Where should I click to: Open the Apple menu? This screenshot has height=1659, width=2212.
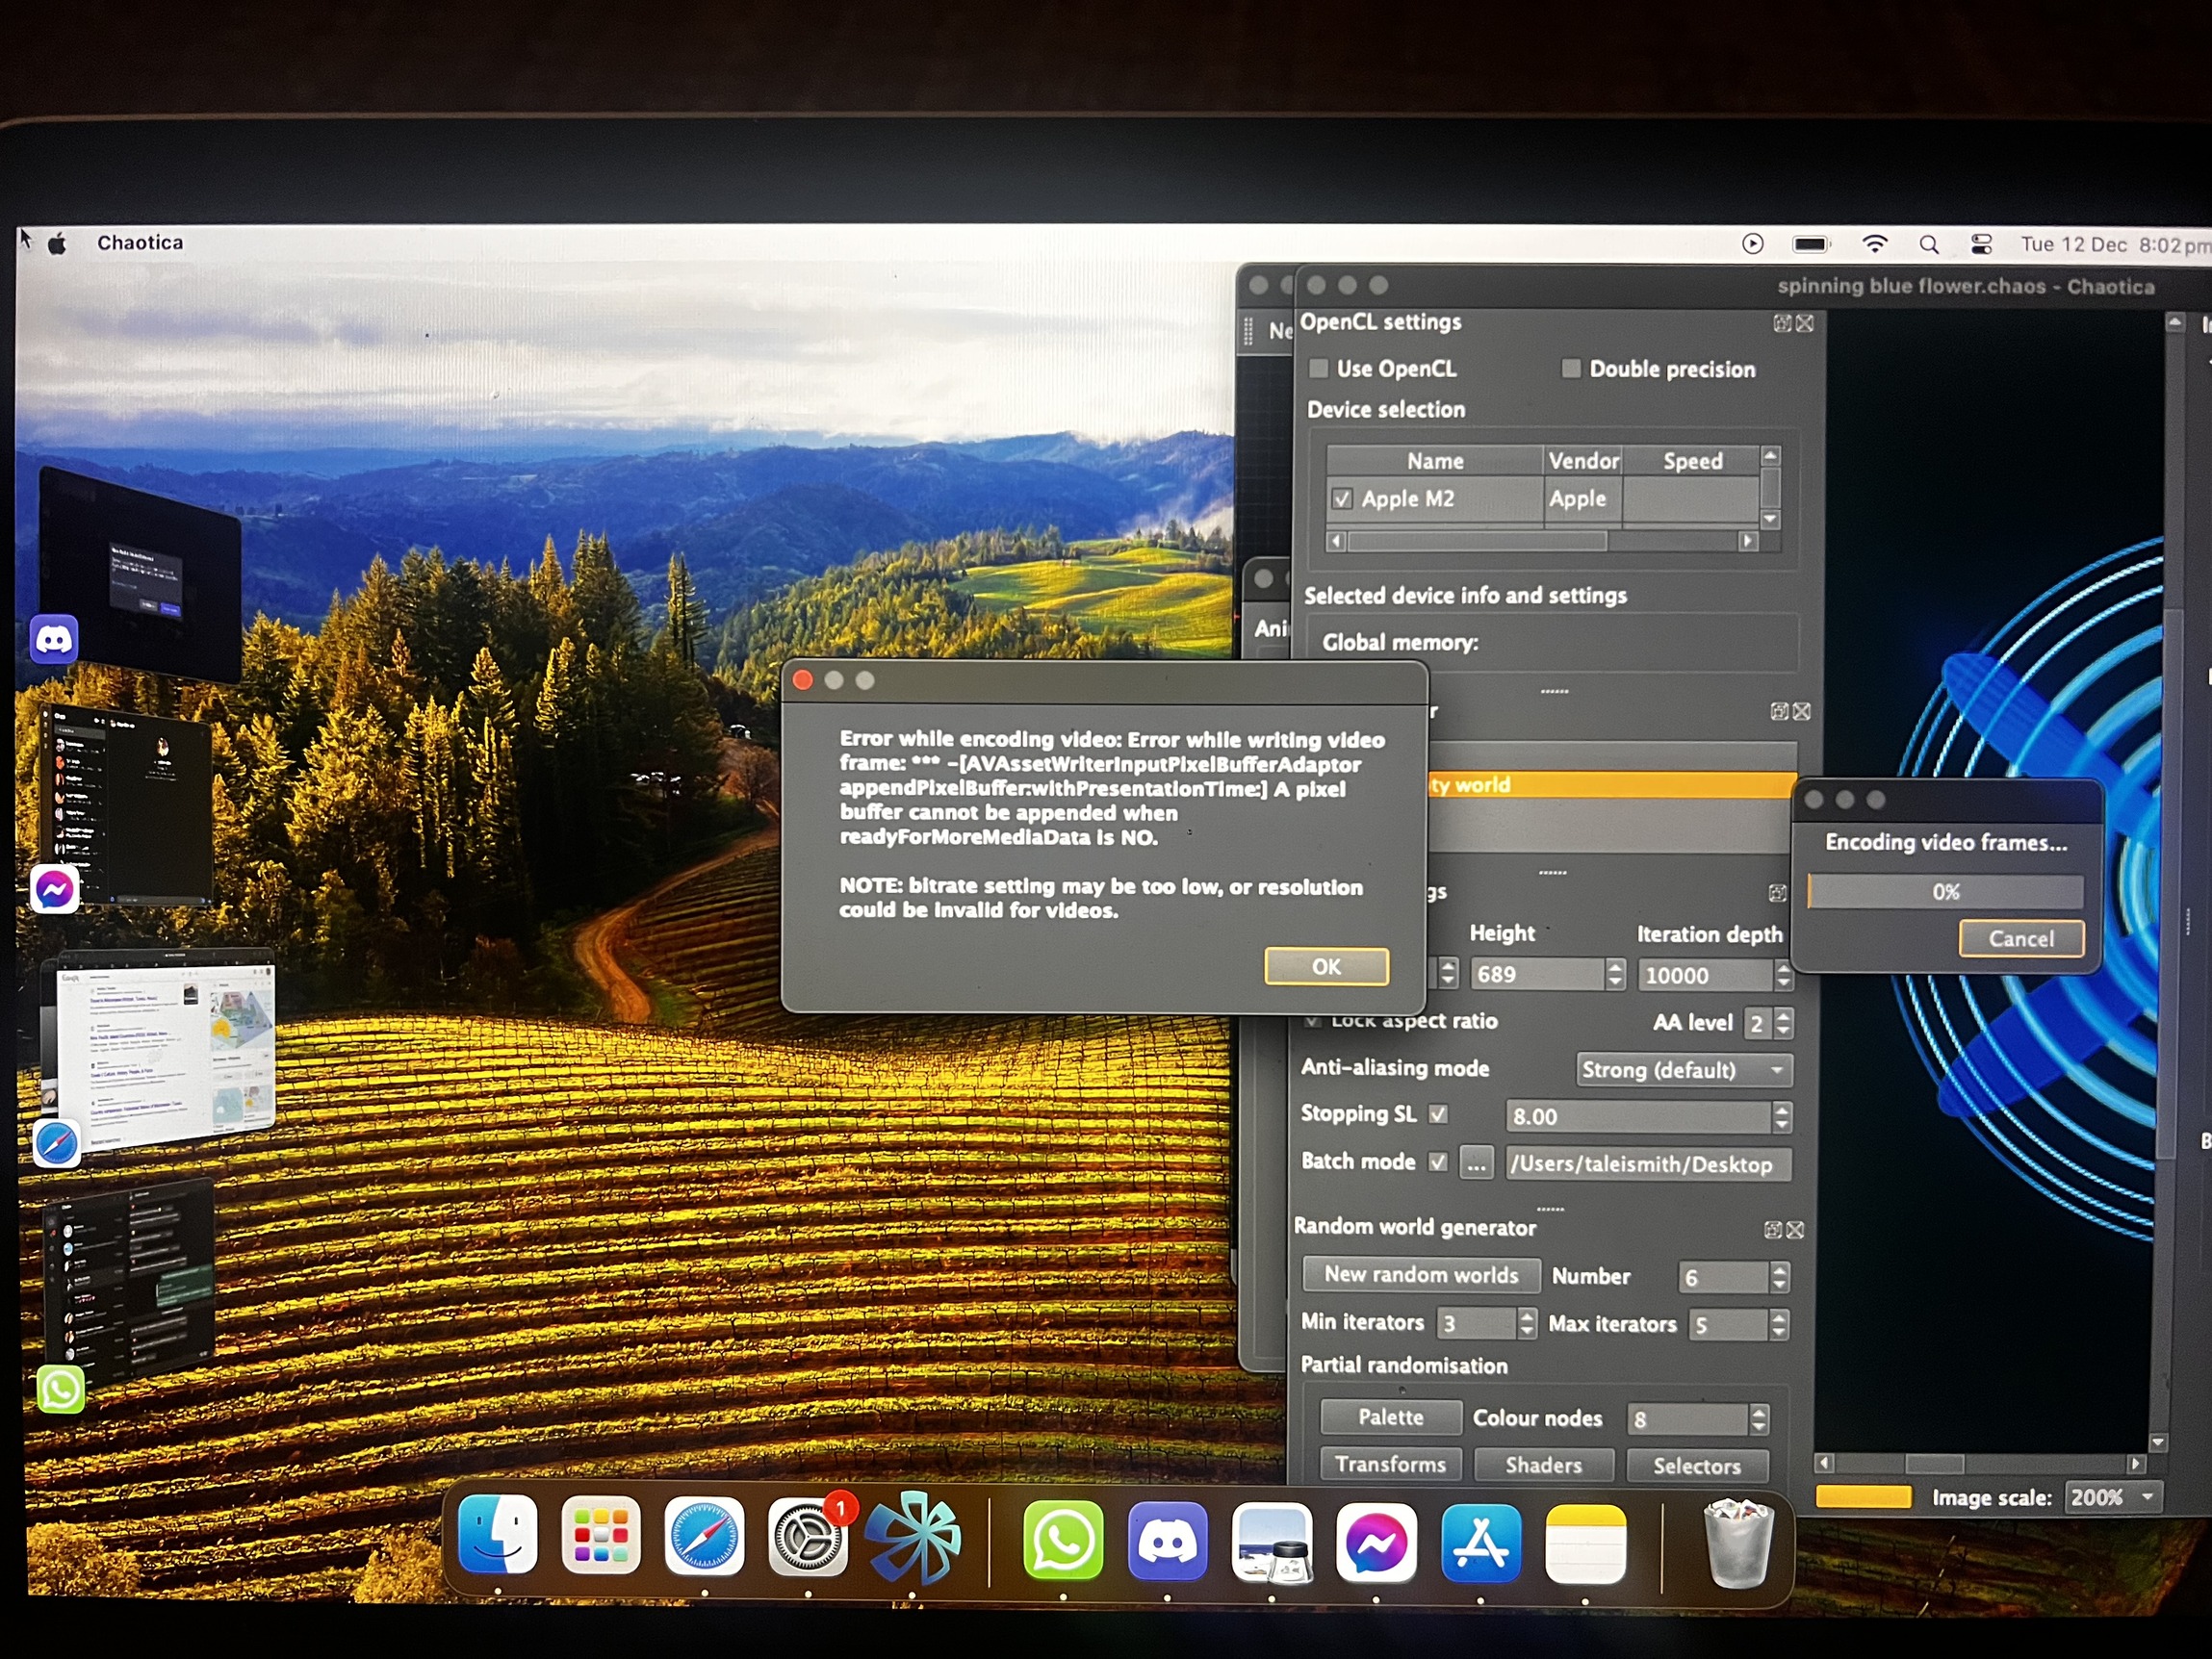pyautogui.click(x=58, y=243)
